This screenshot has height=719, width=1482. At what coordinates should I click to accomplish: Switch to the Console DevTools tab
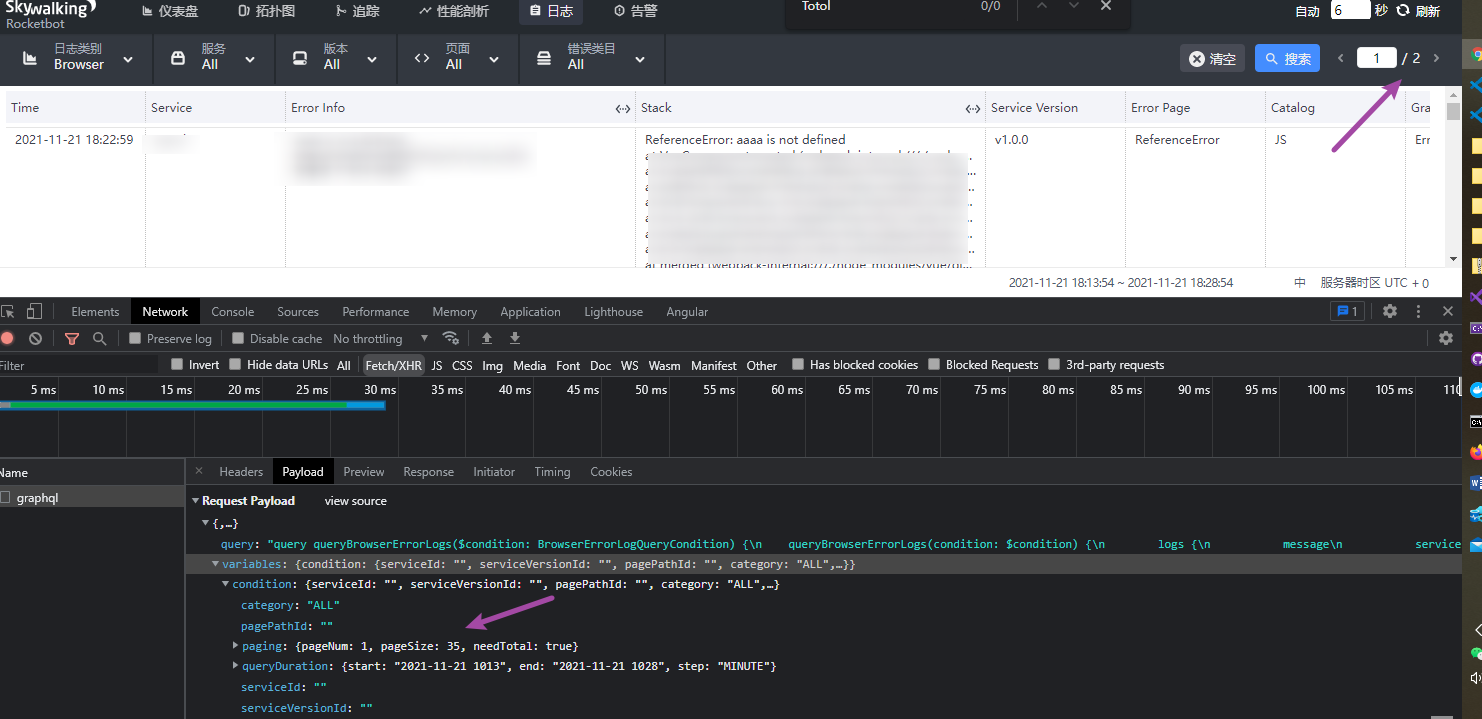[233, 311]
